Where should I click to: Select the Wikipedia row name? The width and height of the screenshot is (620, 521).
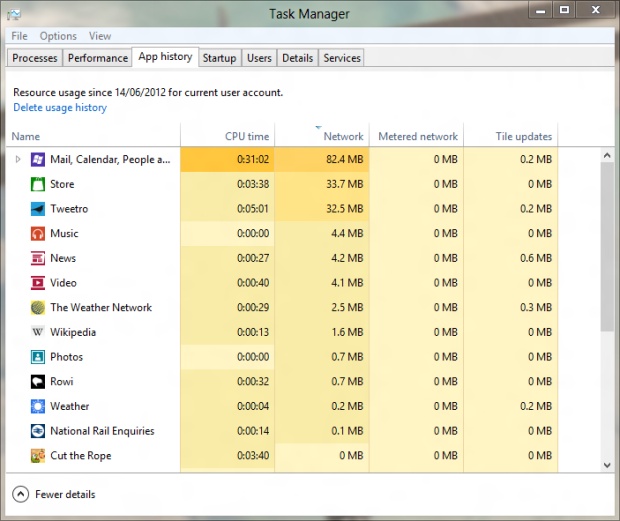click(73, 332)
